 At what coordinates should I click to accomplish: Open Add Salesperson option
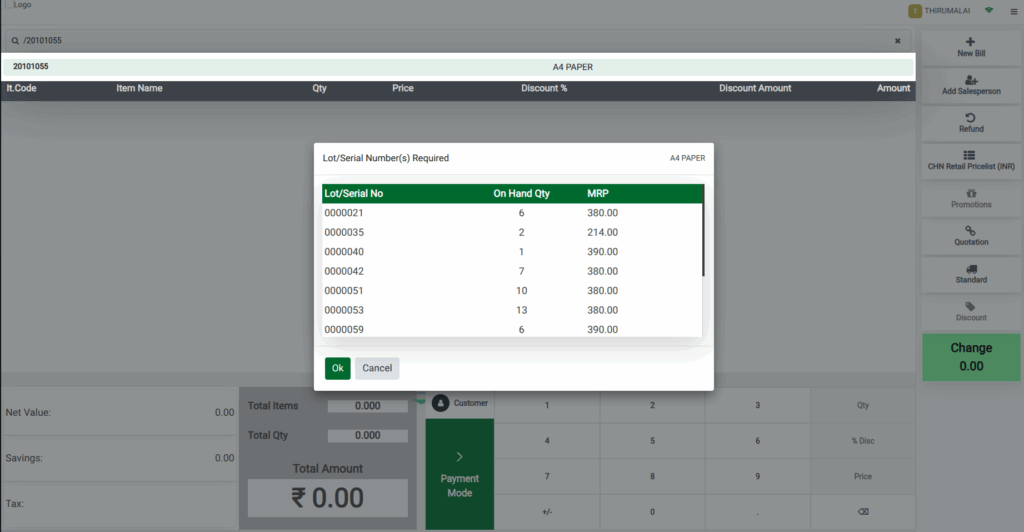click(x=971, y=85)
